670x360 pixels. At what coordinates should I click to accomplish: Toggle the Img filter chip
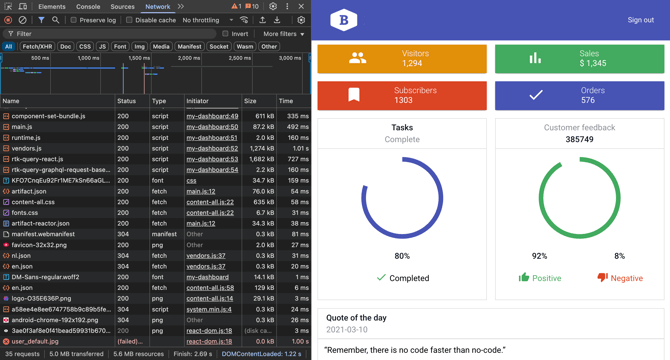click(x=139, y=47)
